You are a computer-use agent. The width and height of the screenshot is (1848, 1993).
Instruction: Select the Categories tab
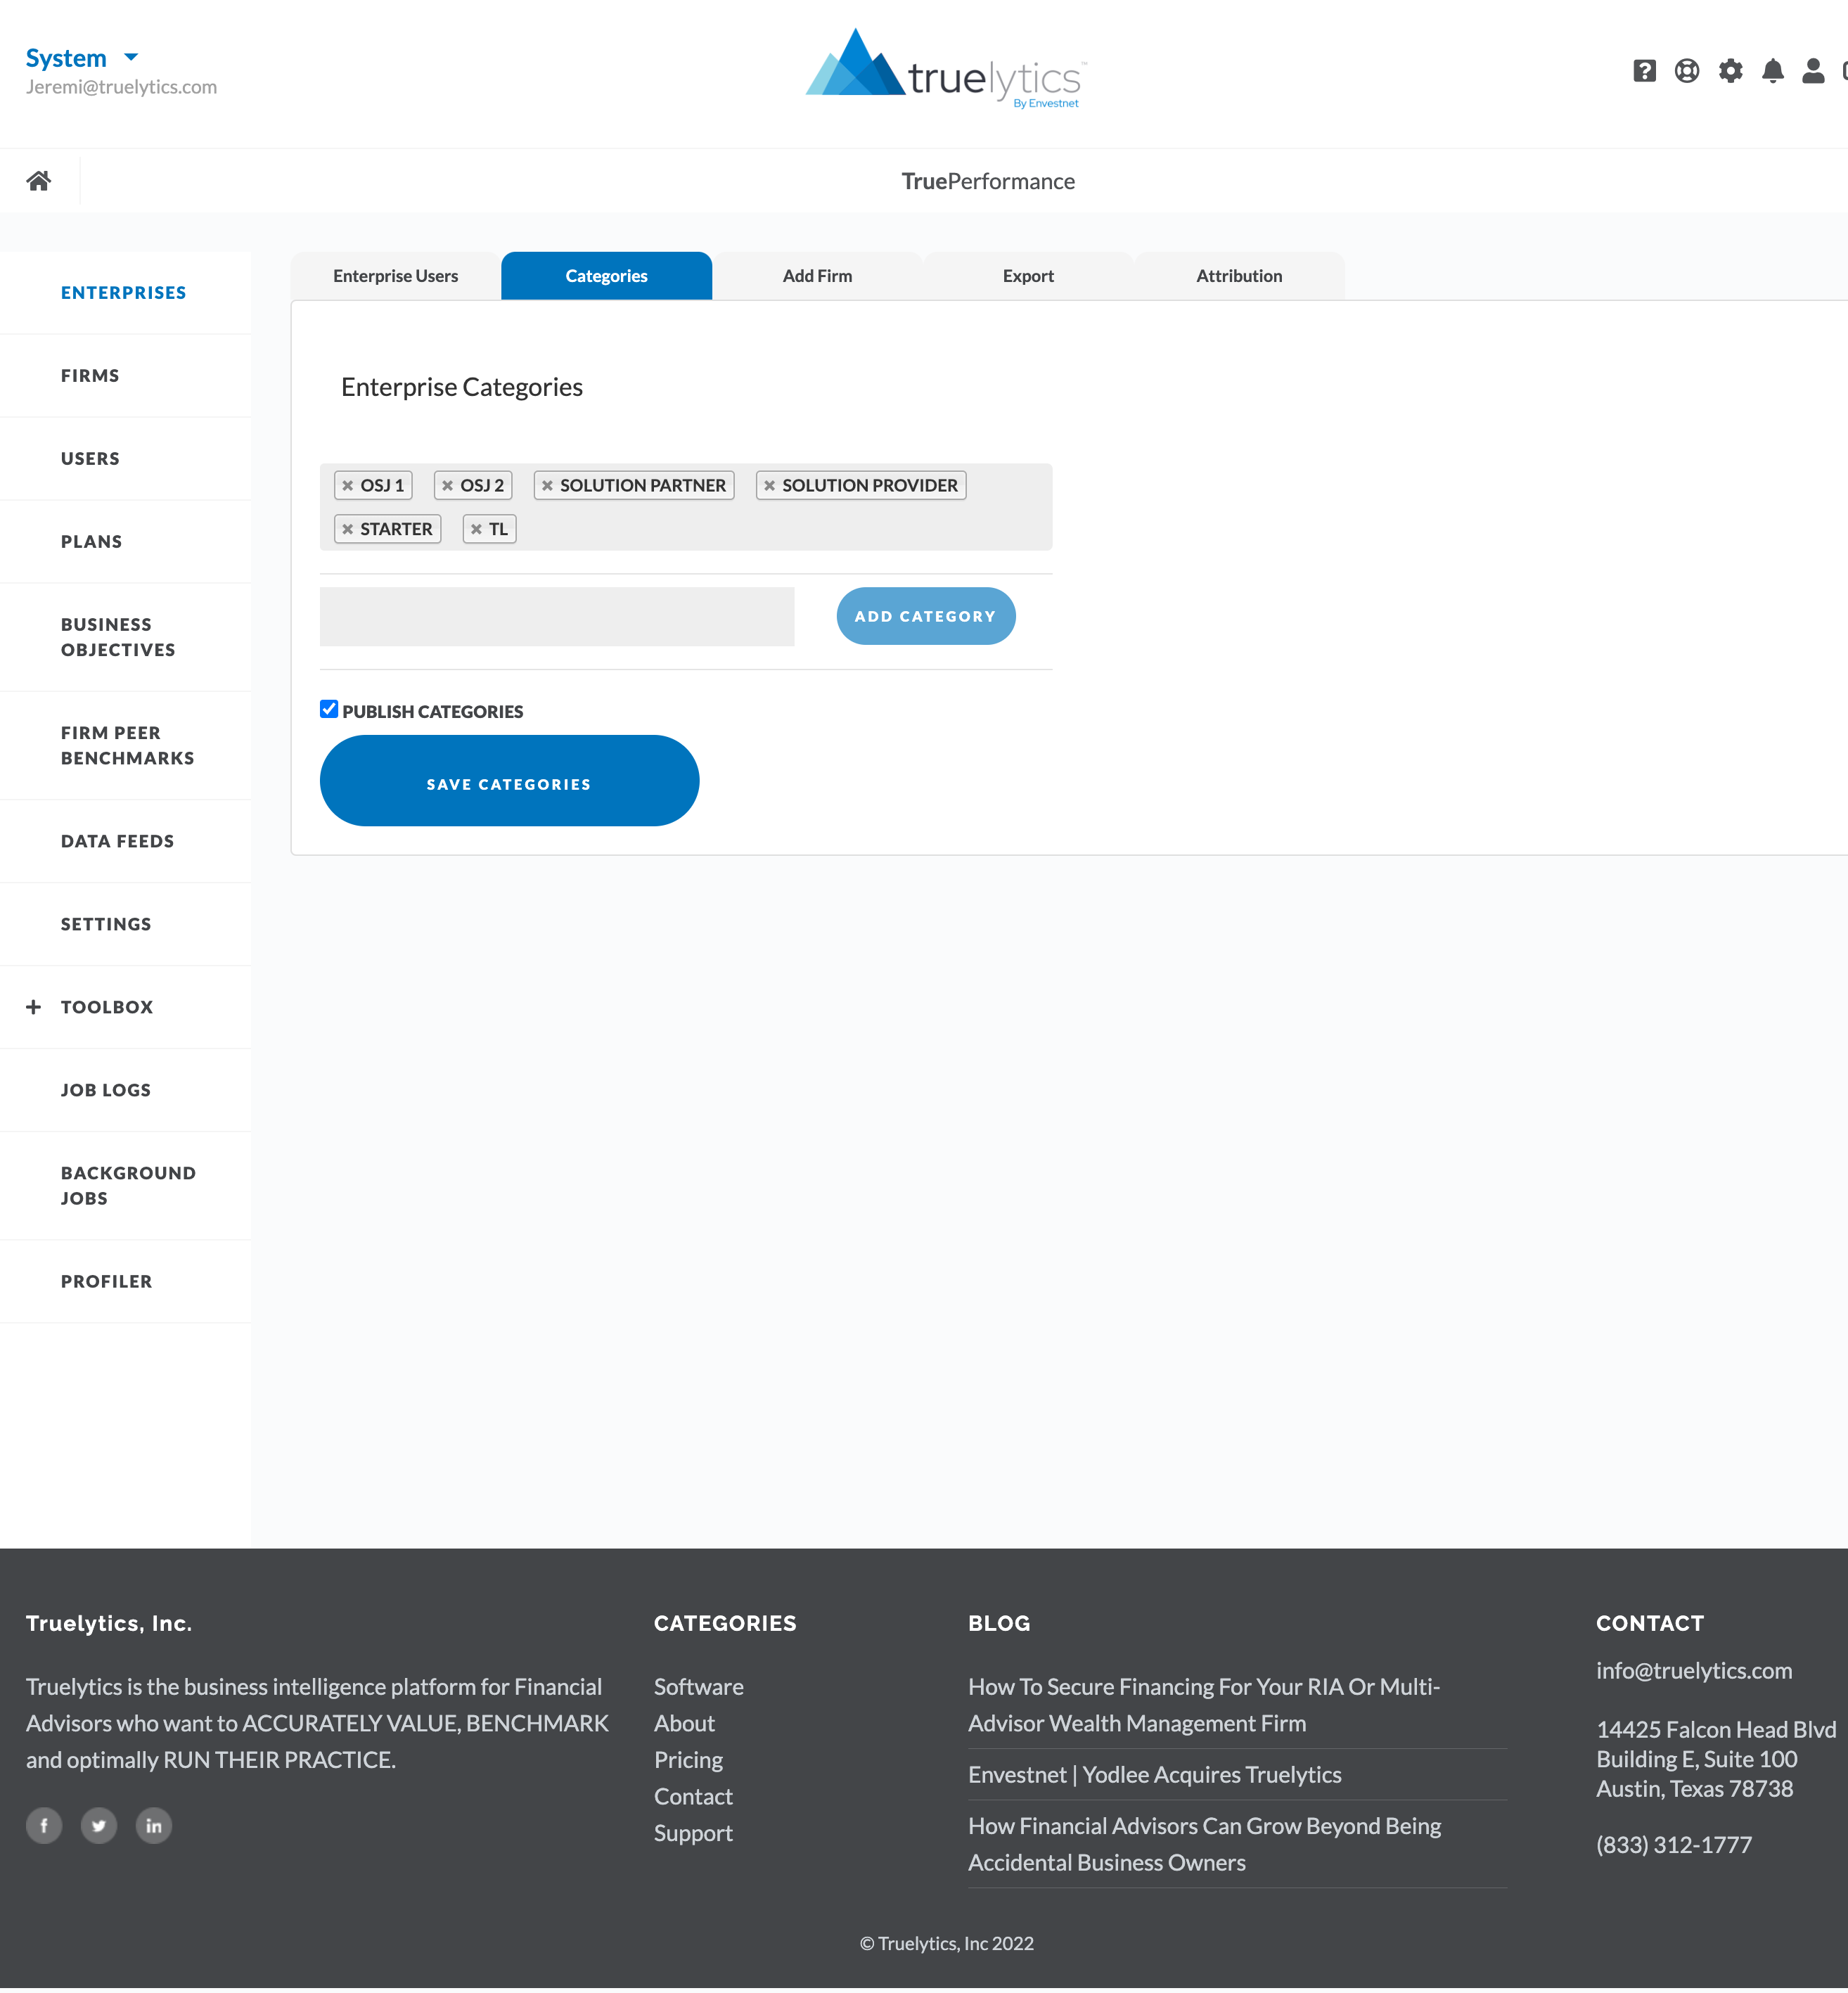(x=607, y=276)
